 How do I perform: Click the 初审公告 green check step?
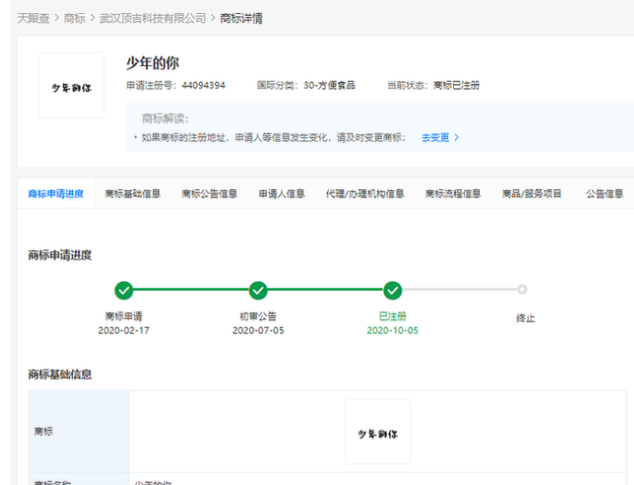[x=258, y=290]
